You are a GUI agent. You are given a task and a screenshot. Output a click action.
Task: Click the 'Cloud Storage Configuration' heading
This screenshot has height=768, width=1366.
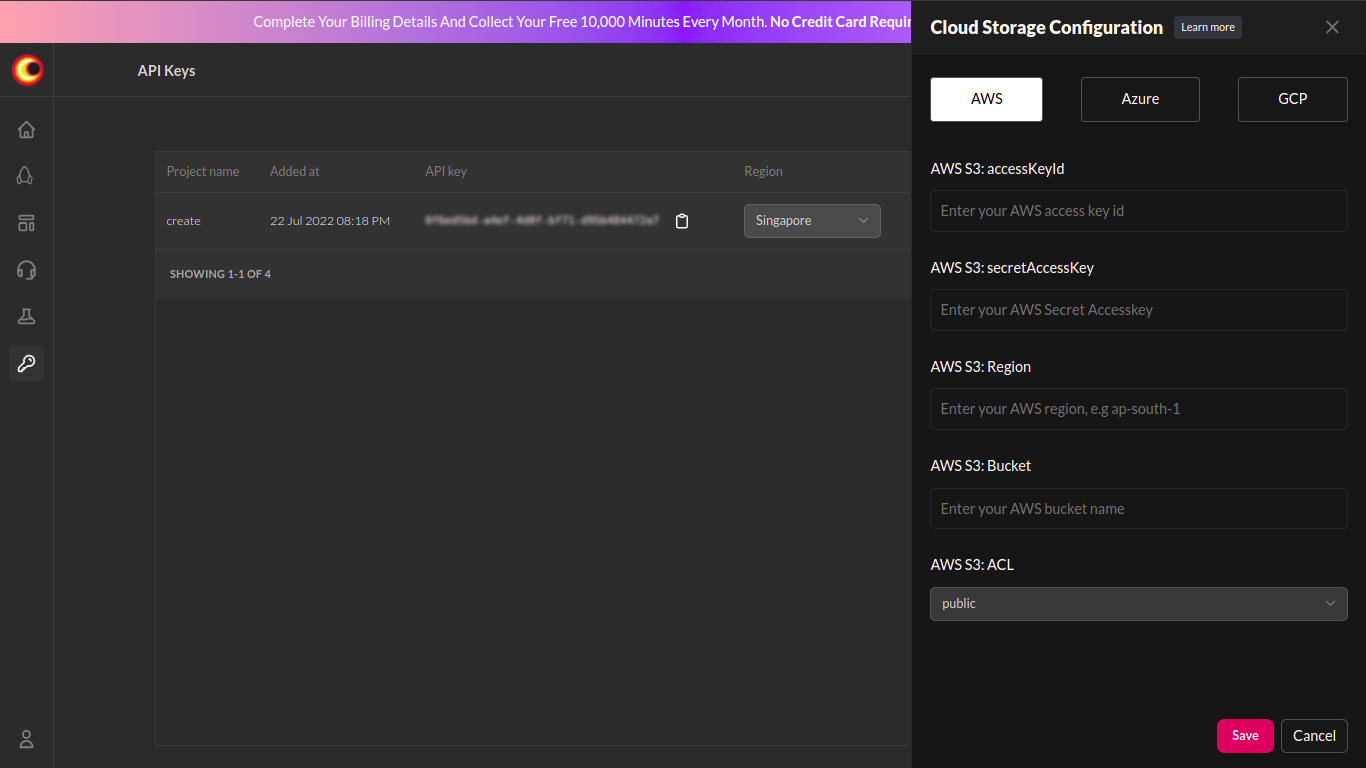pos(1046,28)
